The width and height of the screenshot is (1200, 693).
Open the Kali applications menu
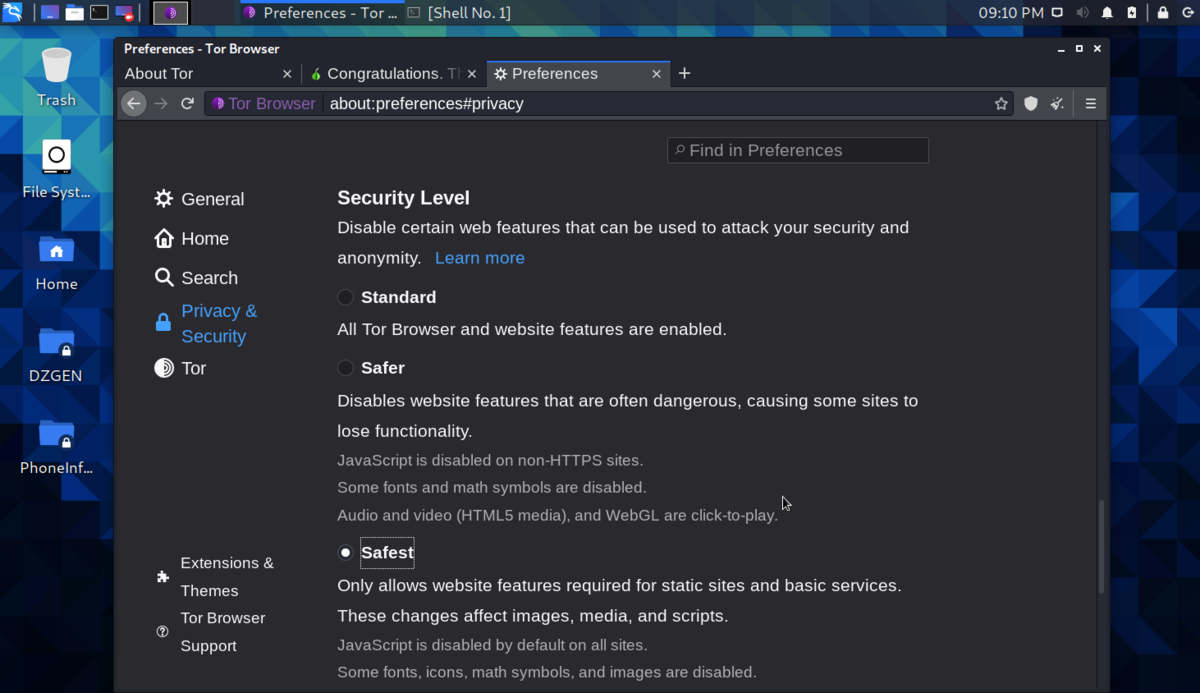point(13,13)
